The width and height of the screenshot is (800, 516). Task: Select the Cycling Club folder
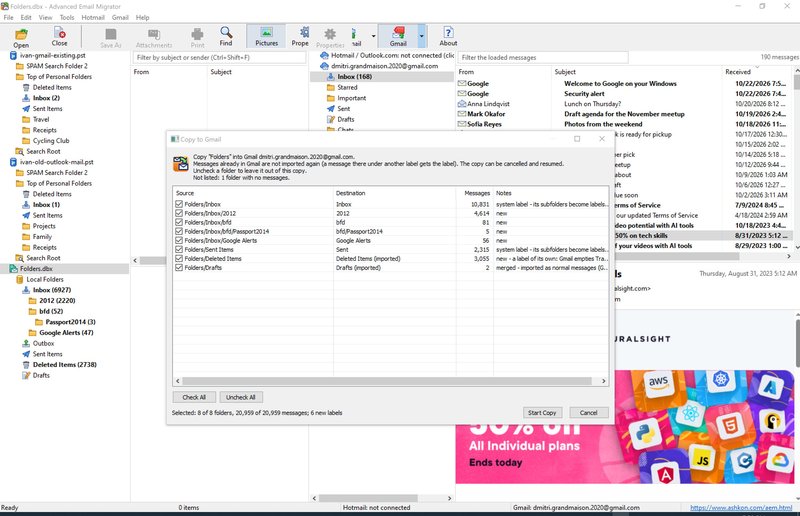coord(51,141)
